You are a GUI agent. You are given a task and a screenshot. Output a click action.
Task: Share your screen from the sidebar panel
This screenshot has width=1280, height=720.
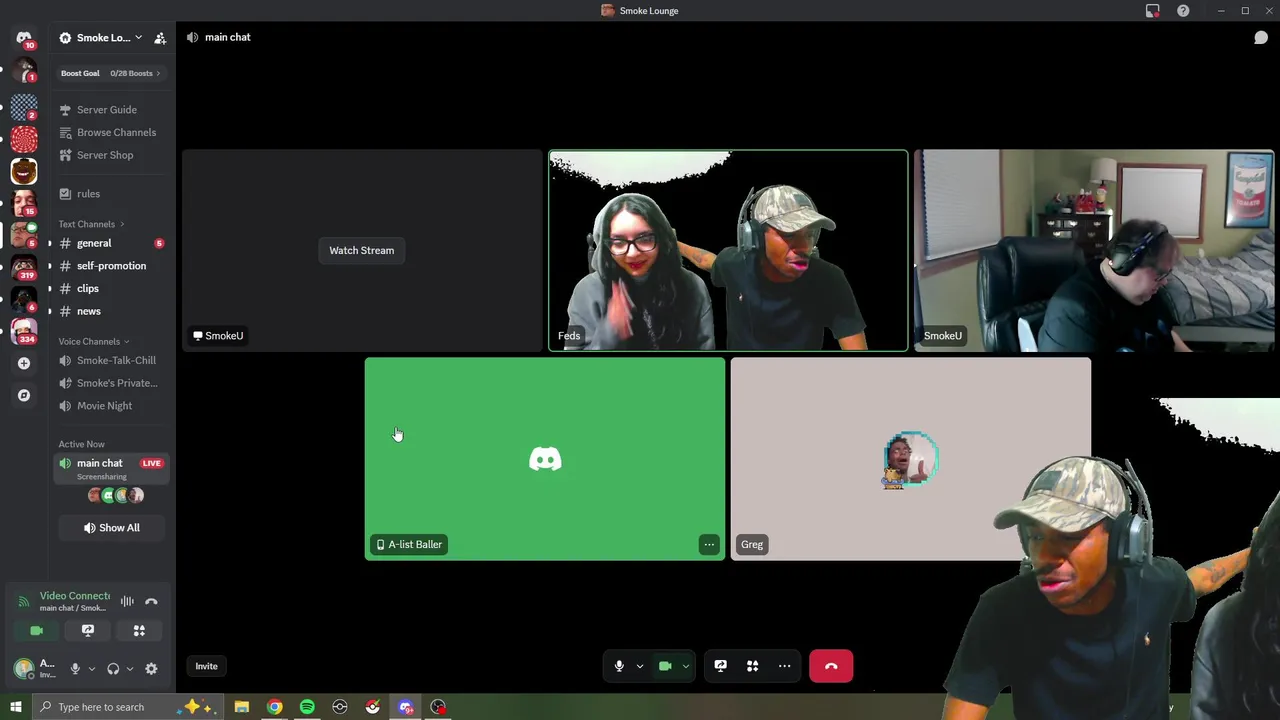(x=88, y=630)
